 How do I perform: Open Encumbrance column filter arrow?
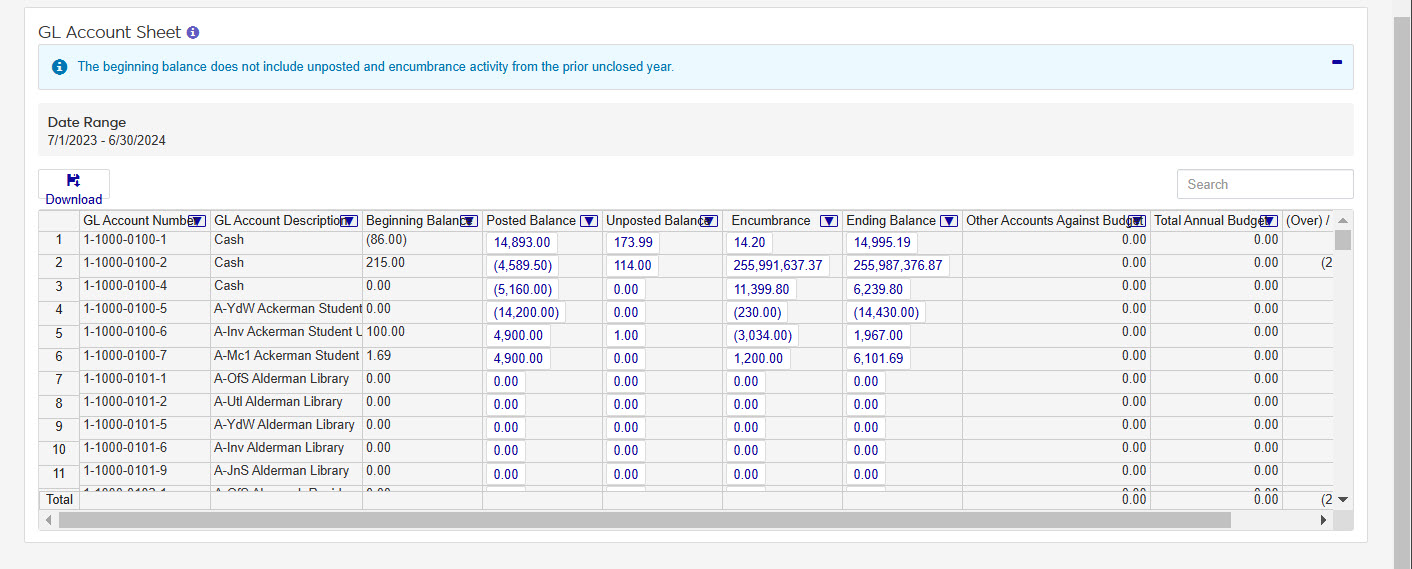pyautogui.click(x=828, y=221)
